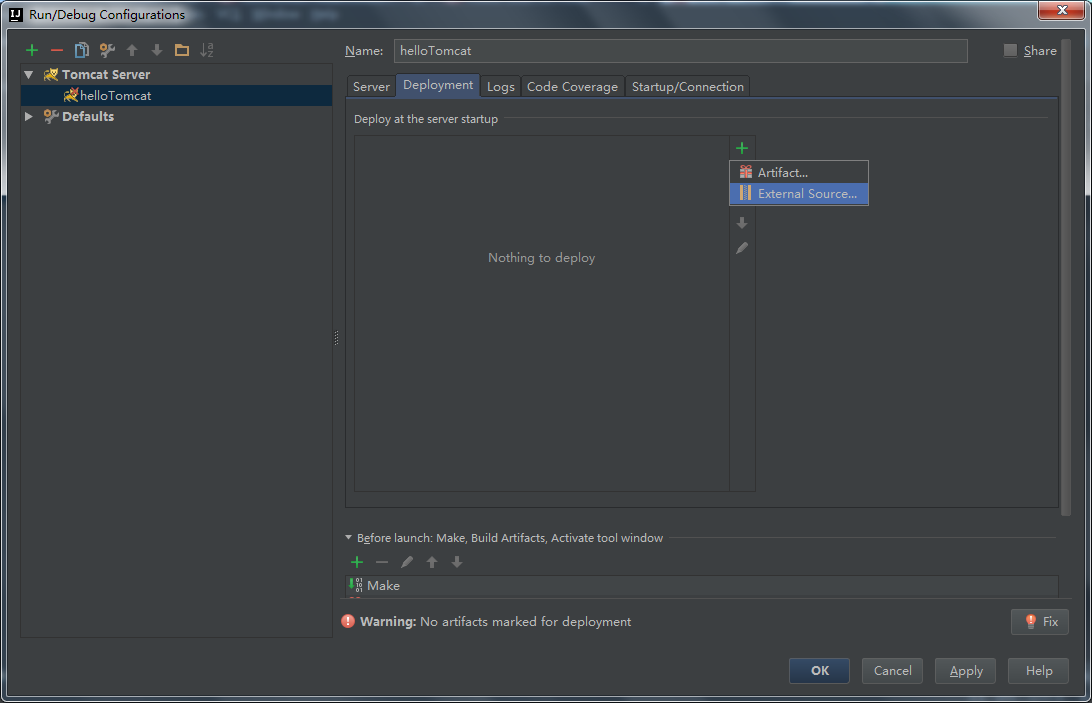Close the Run/Debug Configurations dialog
Screen dimensions: 1092x703
point(1061,10)
